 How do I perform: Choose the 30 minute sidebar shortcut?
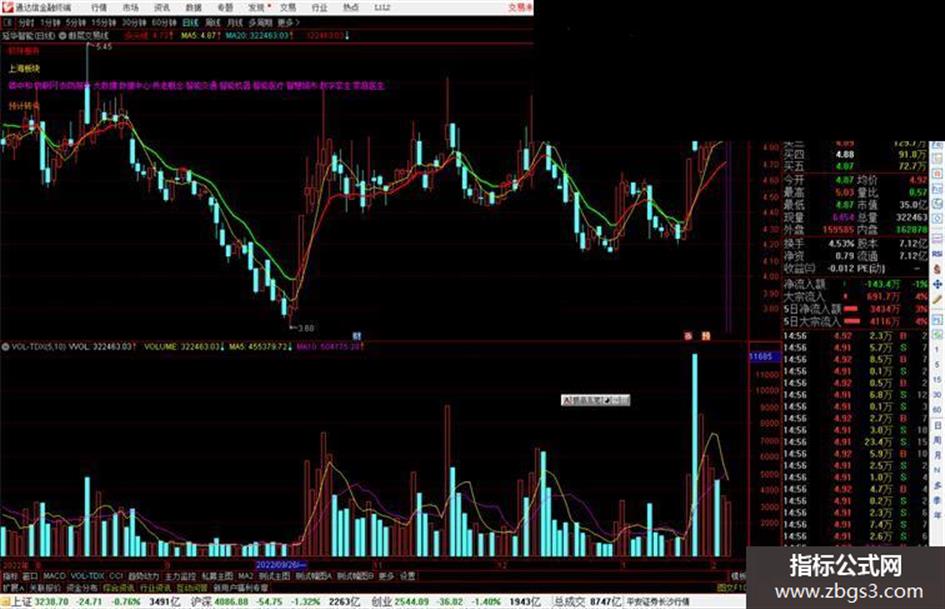(937, 395)
